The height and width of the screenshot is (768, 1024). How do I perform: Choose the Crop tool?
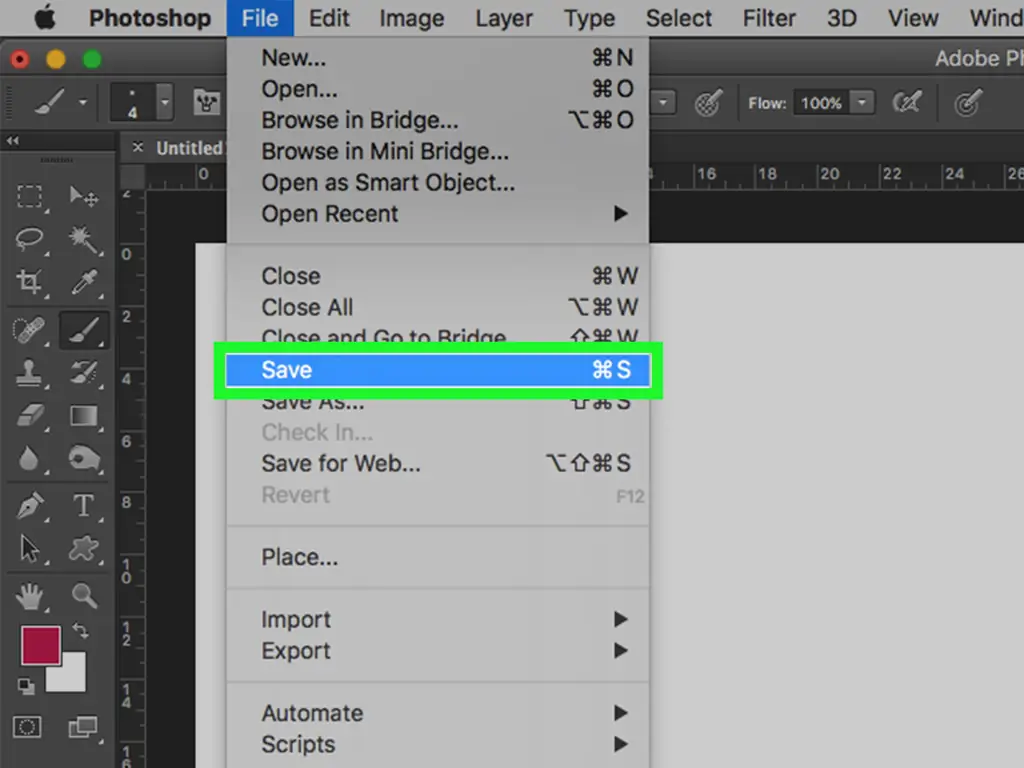click(x=30, y=282)
